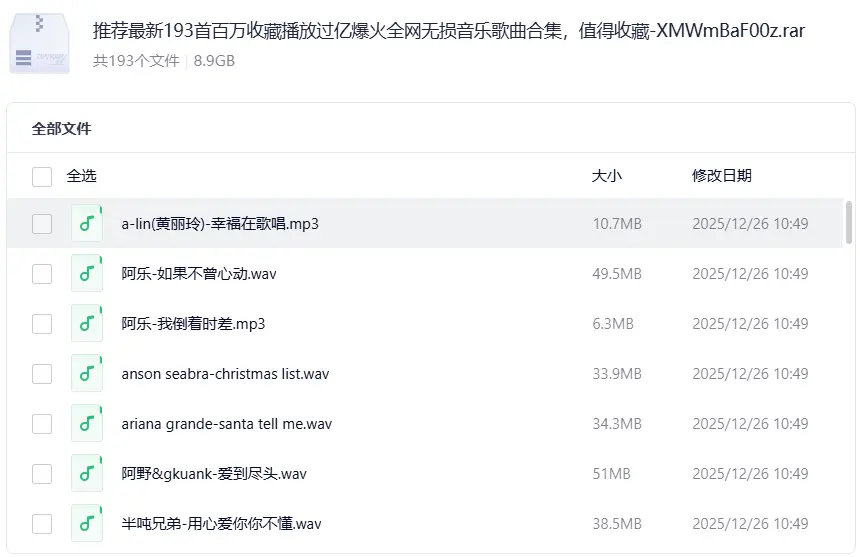The height and width of the screenshot is (557, 860).
Task: Click the RAR archive file icon
Action: tap(39, 43)
